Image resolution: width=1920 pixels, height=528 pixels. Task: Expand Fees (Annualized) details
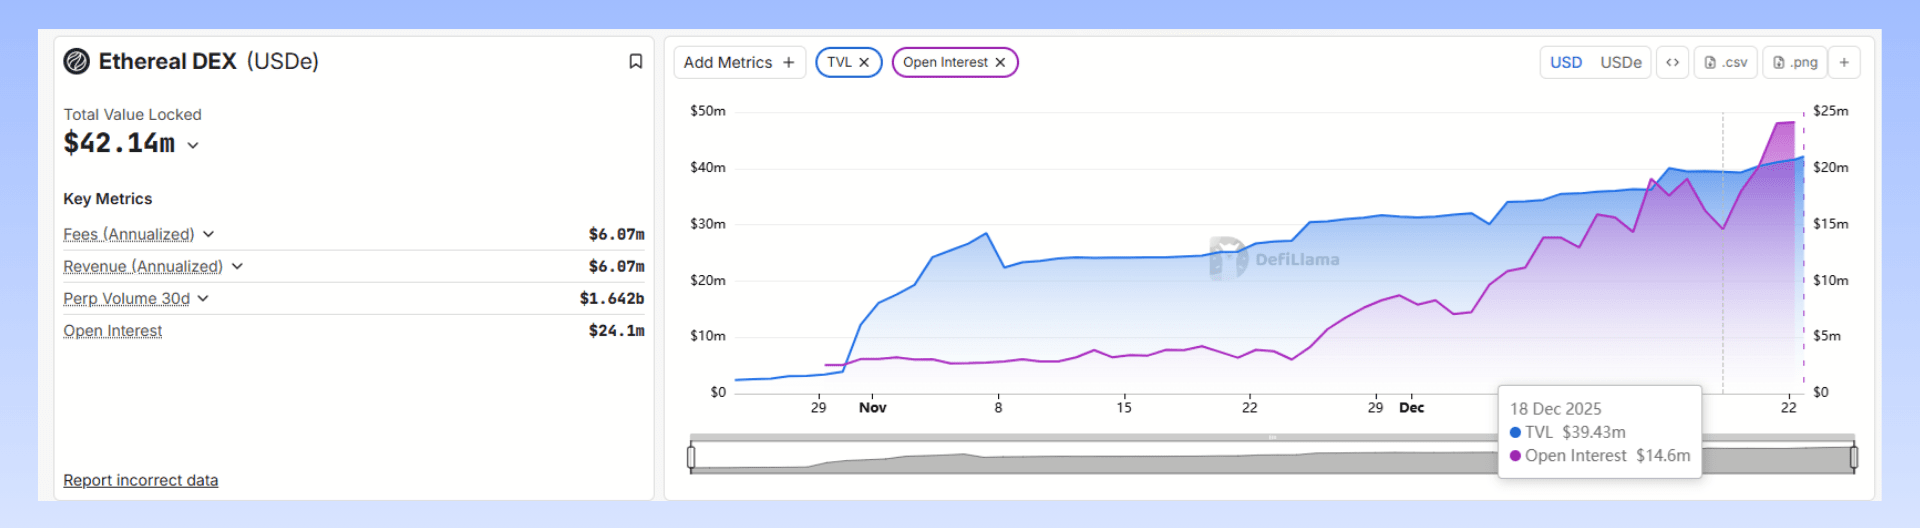(209, 234)
